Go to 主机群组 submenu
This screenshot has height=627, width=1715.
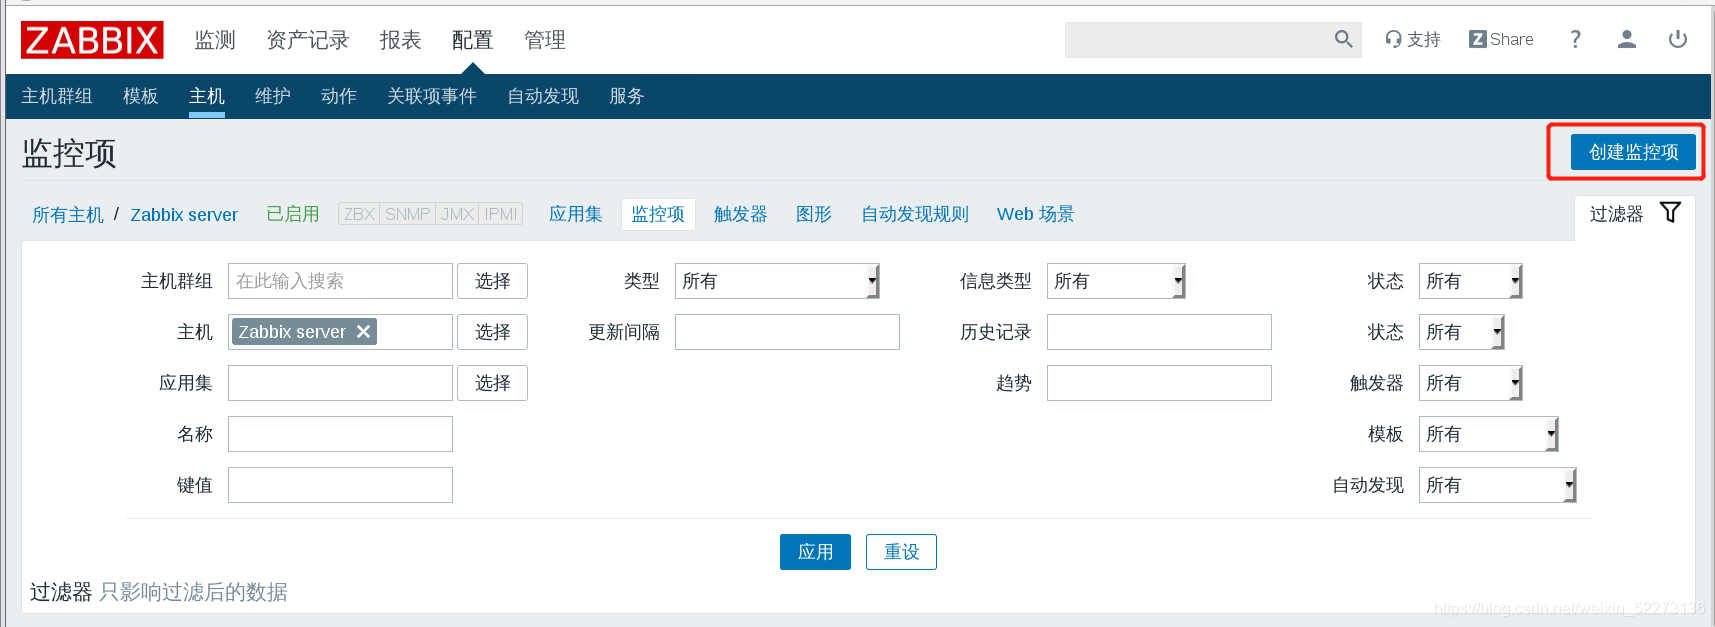tap(57, 96)
